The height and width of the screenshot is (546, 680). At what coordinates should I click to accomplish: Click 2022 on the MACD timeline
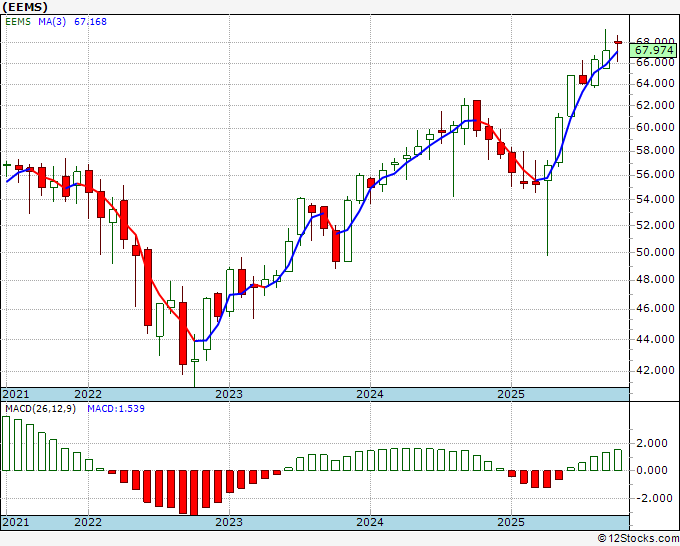coord(88,522)
